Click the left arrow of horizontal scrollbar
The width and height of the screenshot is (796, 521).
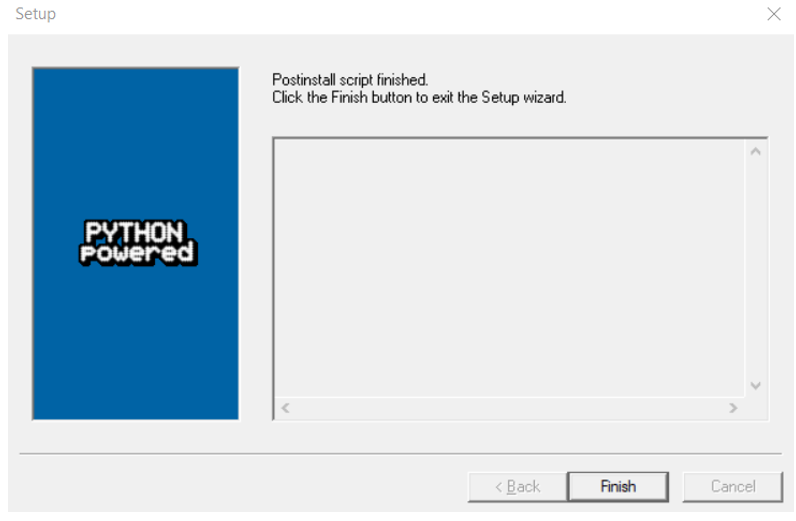coord(285,408)
